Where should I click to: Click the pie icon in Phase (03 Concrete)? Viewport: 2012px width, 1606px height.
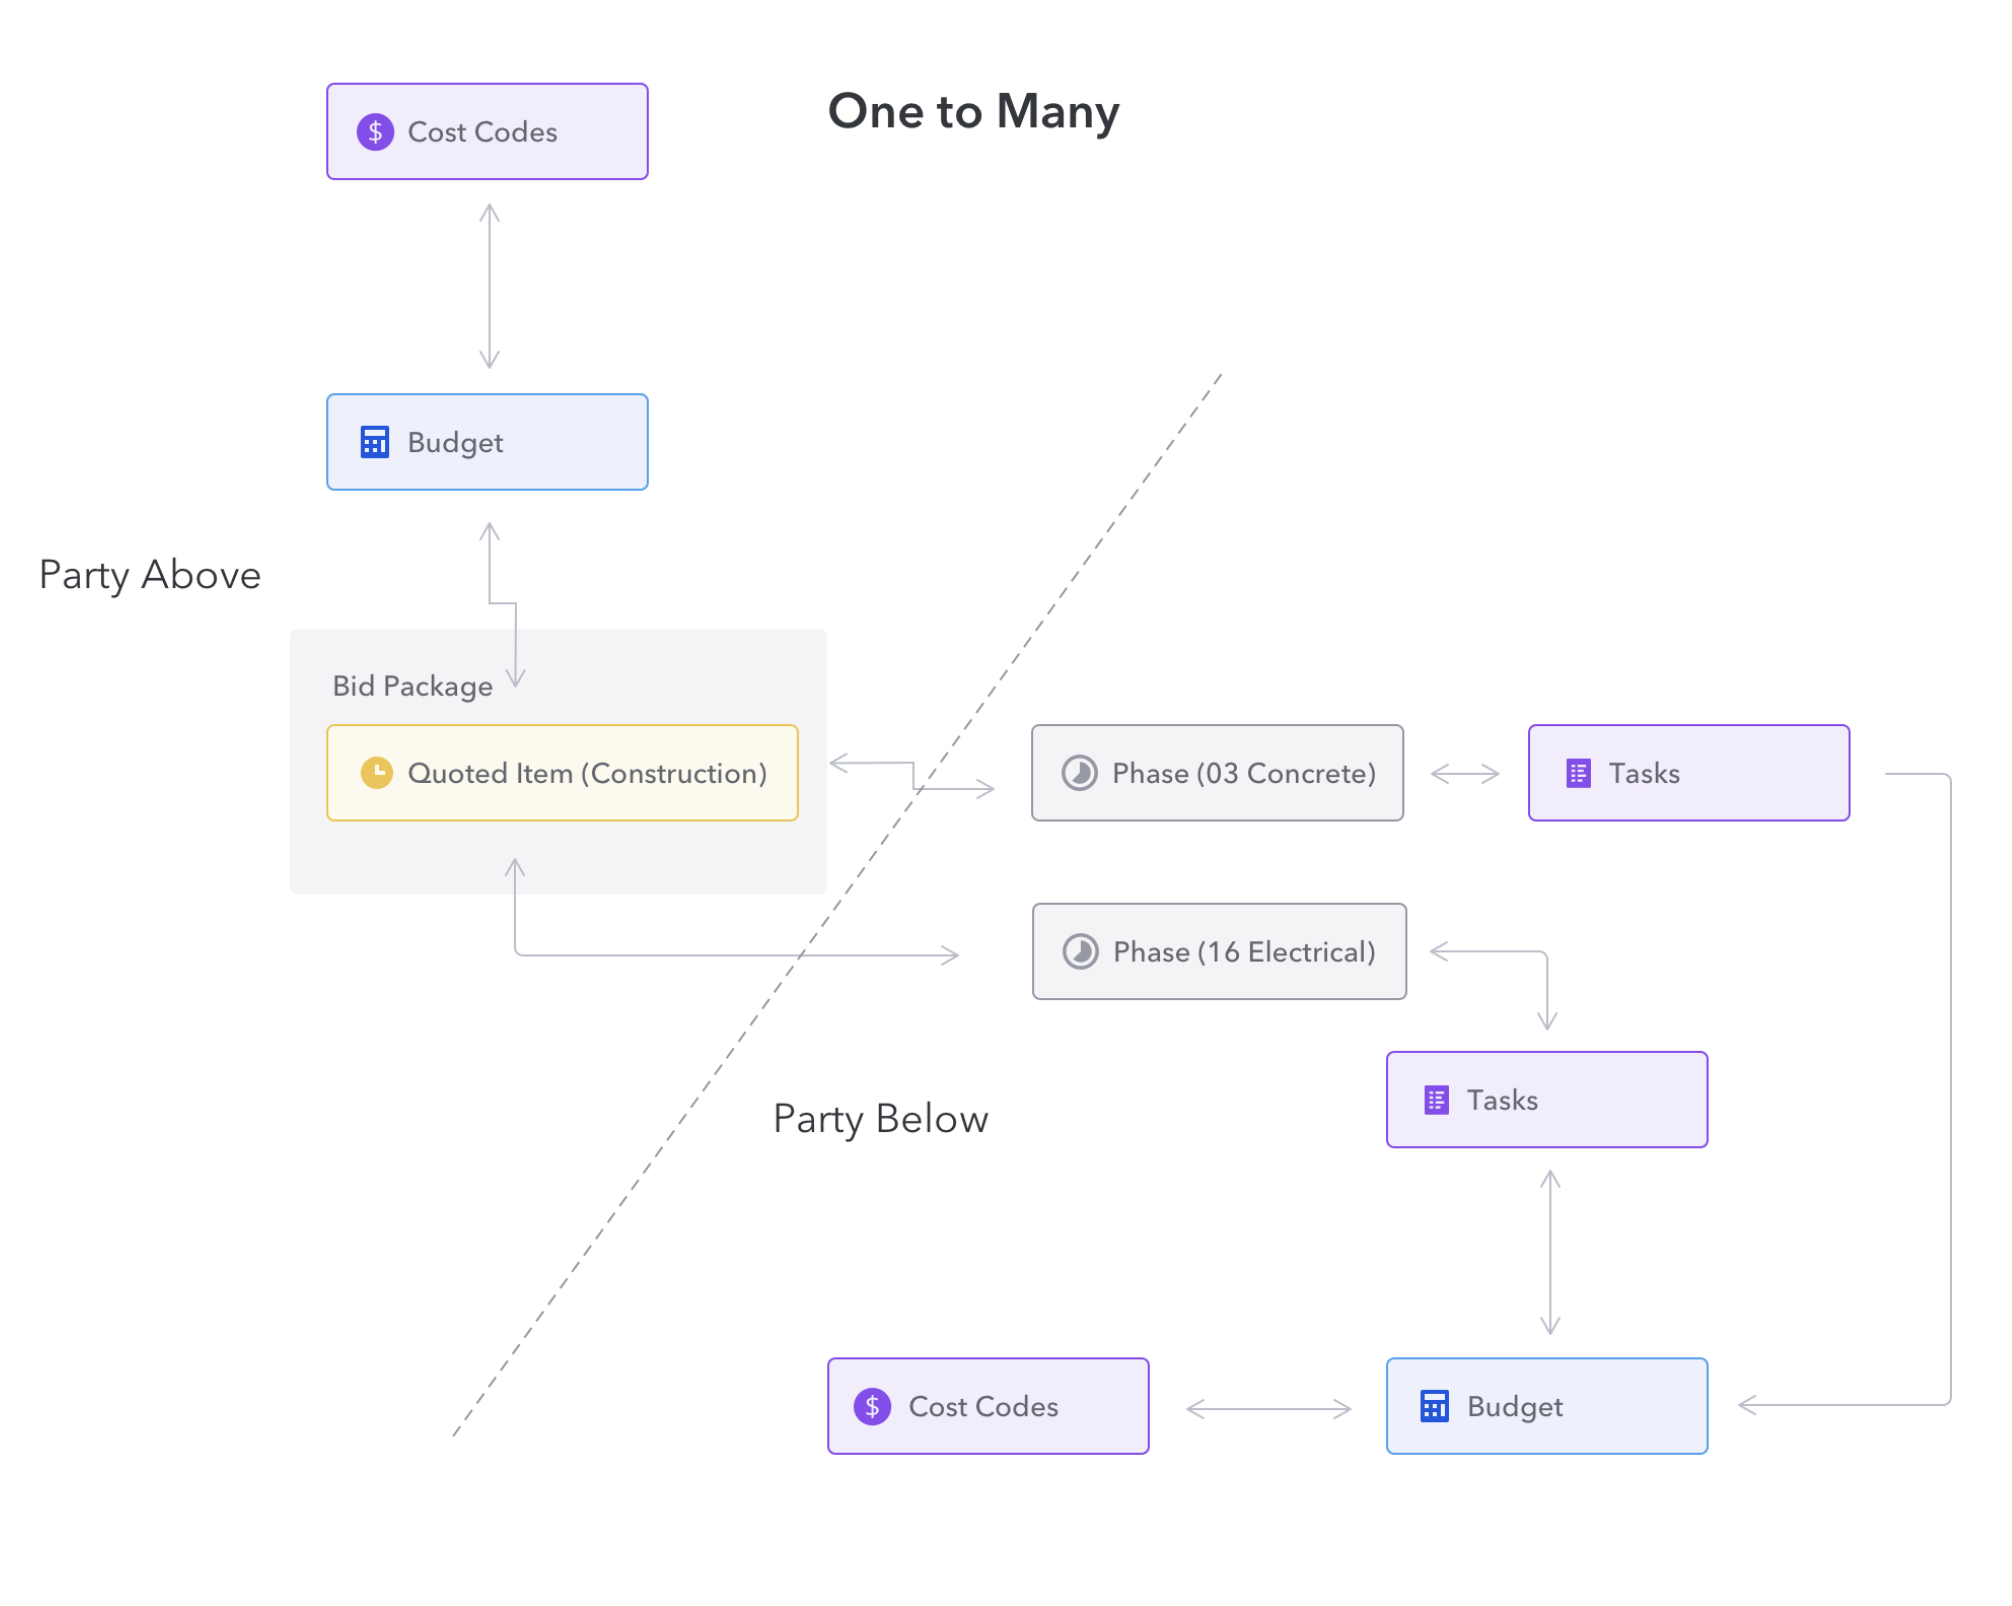1079,773
